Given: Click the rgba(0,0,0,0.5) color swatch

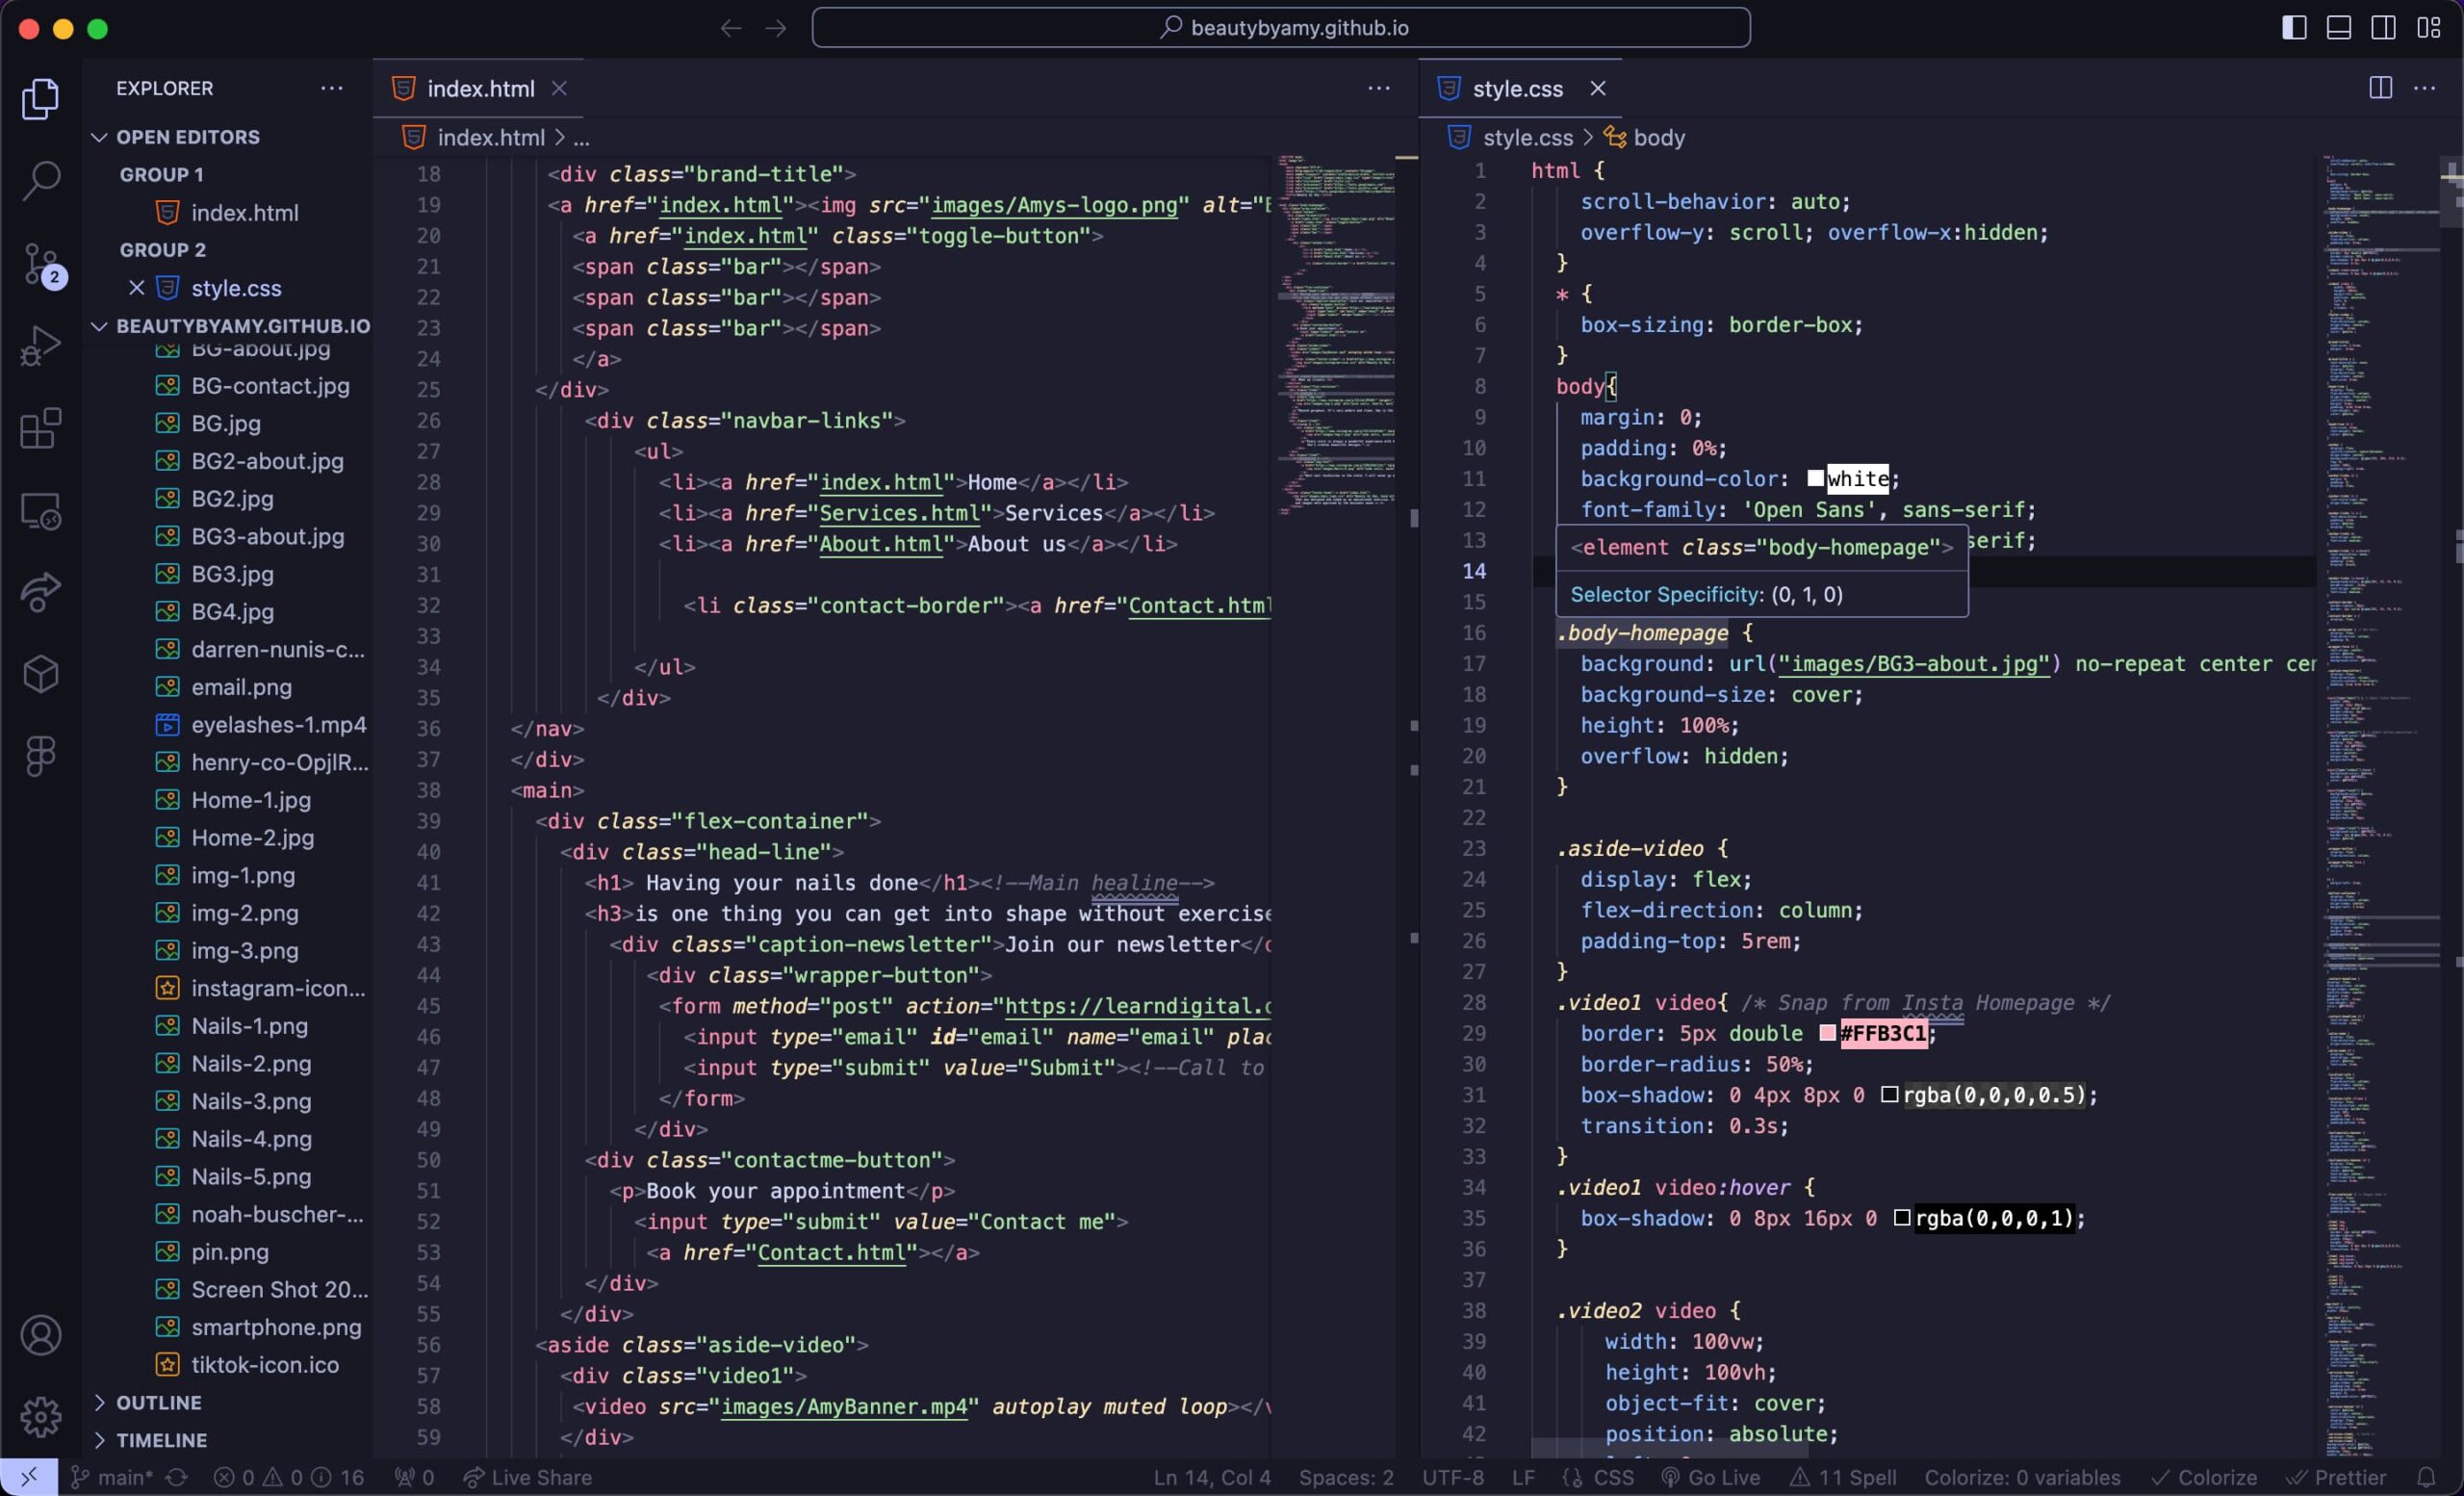Looking at the screenshot, I should [x=1889, y=1094].
